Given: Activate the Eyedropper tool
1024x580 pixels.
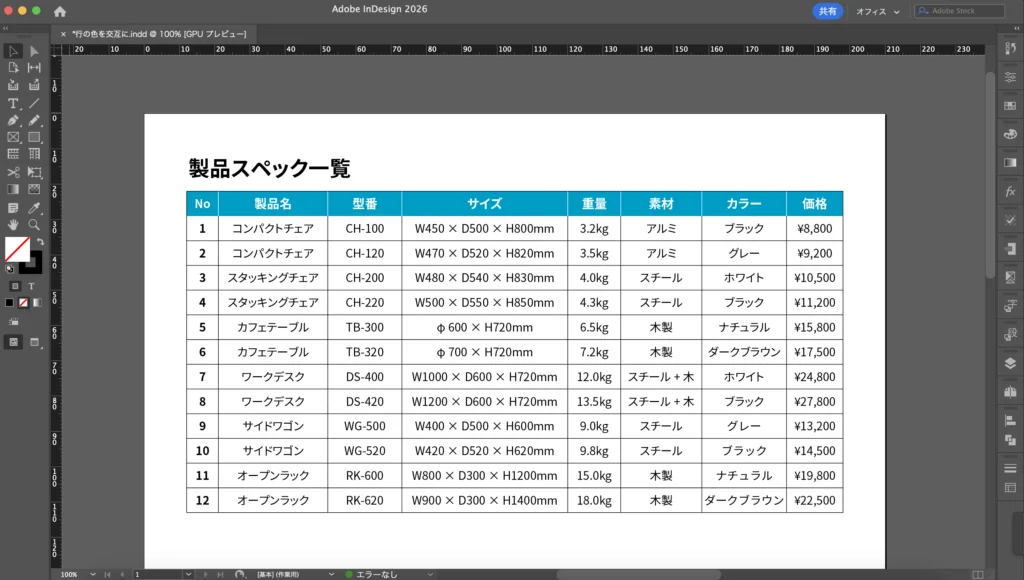Looking at the screenshot, I should tap(34, 207).
